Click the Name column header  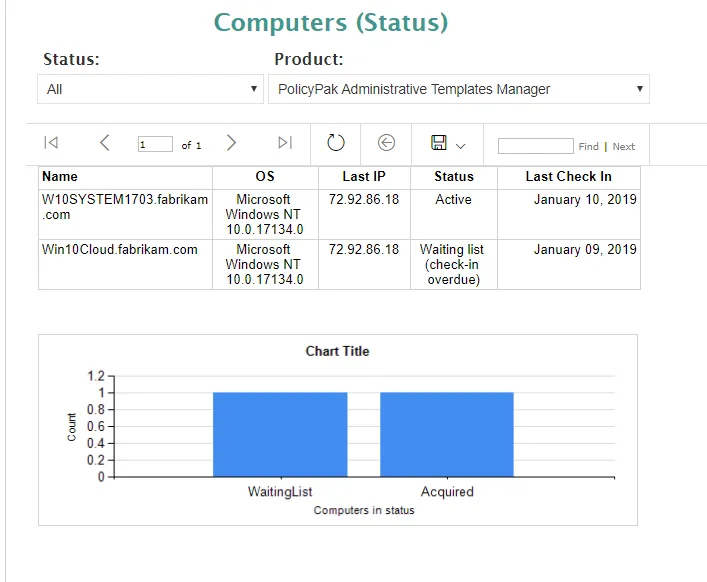(x=60, y=177)
